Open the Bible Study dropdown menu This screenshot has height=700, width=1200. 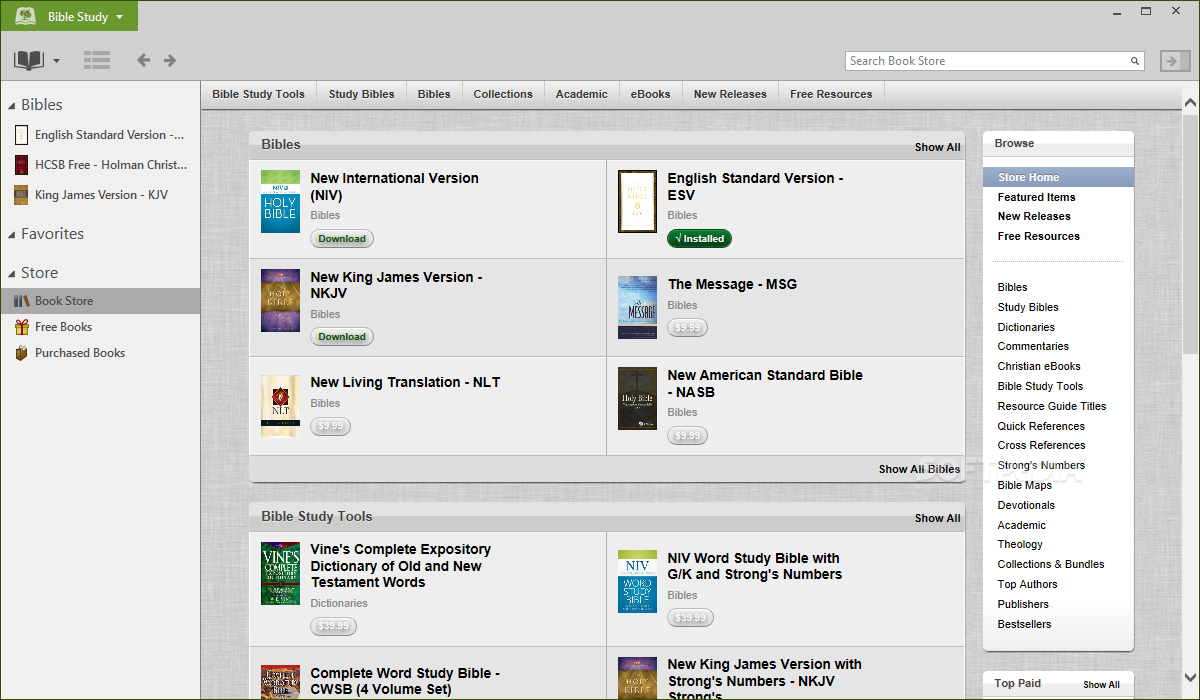pos(70,16)
